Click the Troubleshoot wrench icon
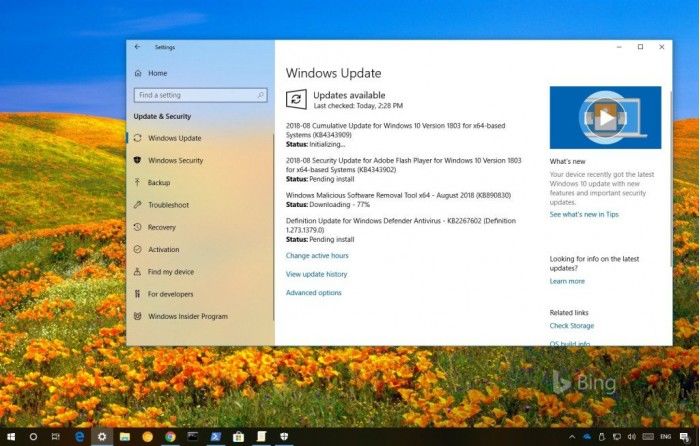This screenshot has width=700, height=446. pyautogui.click(x=137, y=205)
